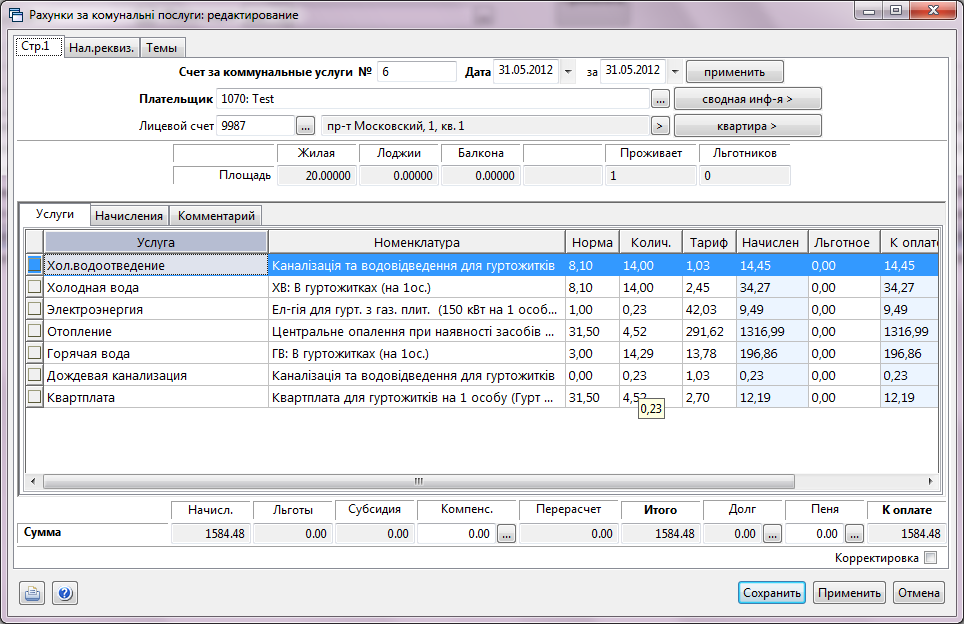The height and width of the screenshot is (624, 964).
Task: Click 'ГВ: В гуртожитках (на 1ос.)' cell
Action: pos(417,353)
